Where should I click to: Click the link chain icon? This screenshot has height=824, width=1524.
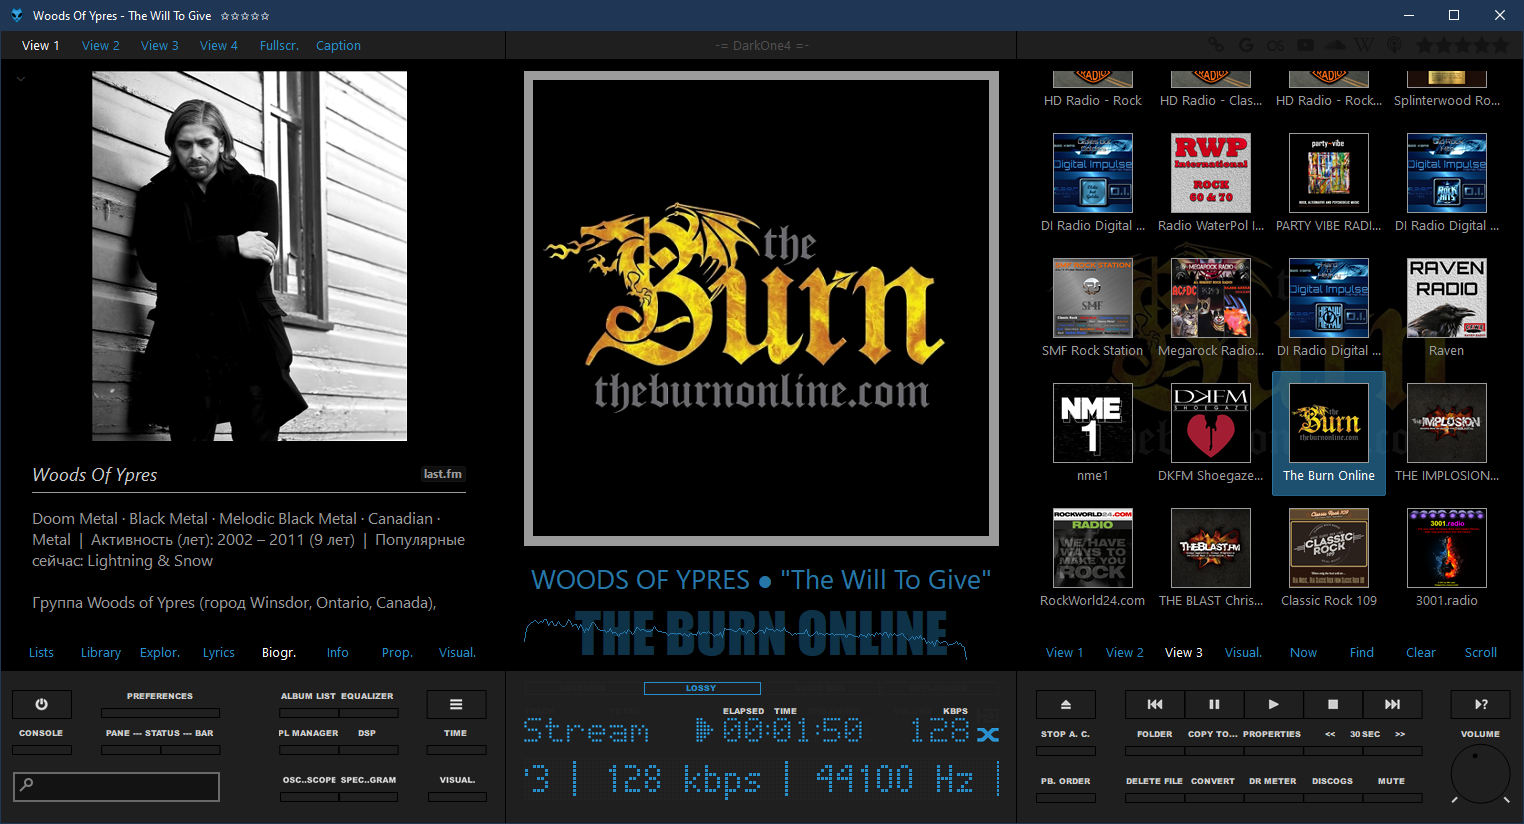click(1216, 45)
